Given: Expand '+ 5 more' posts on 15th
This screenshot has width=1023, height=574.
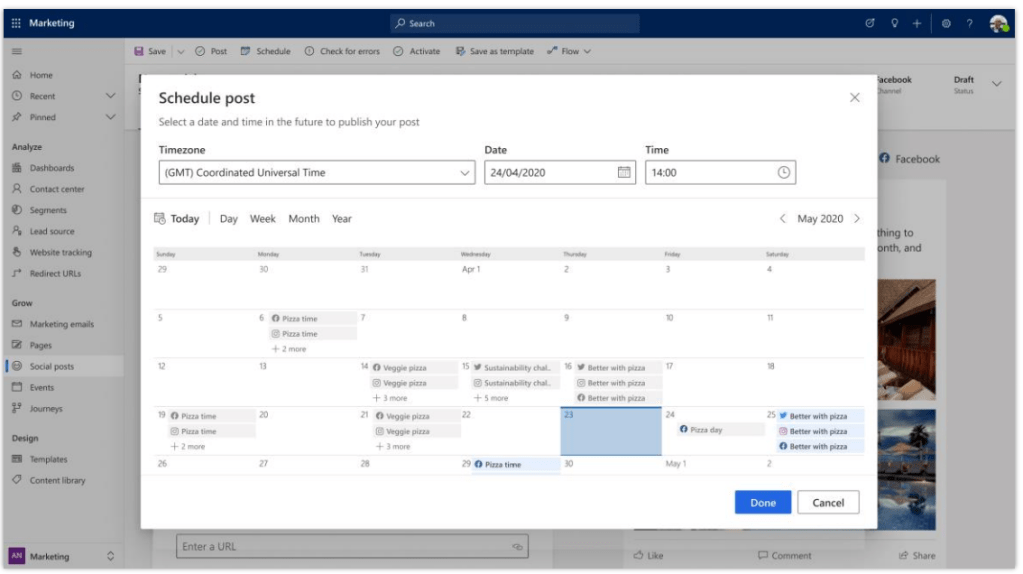Looking at the screenshot, I should tap(490, 398).
